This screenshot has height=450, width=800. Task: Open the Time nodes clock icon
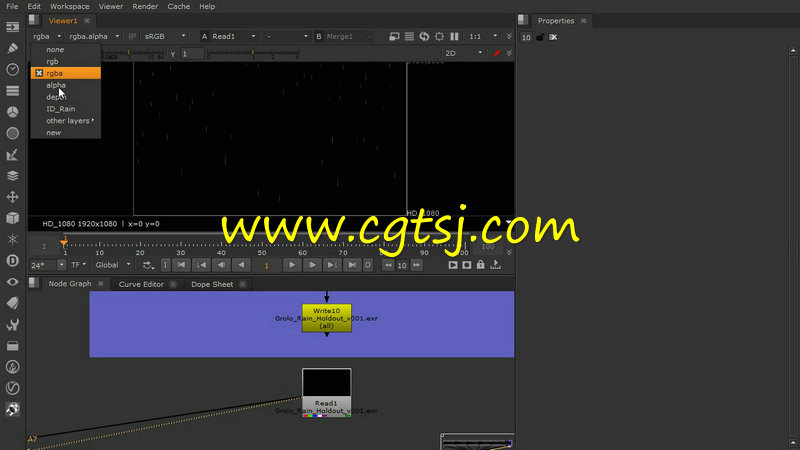pyautogui.click(x=12, y=69)
